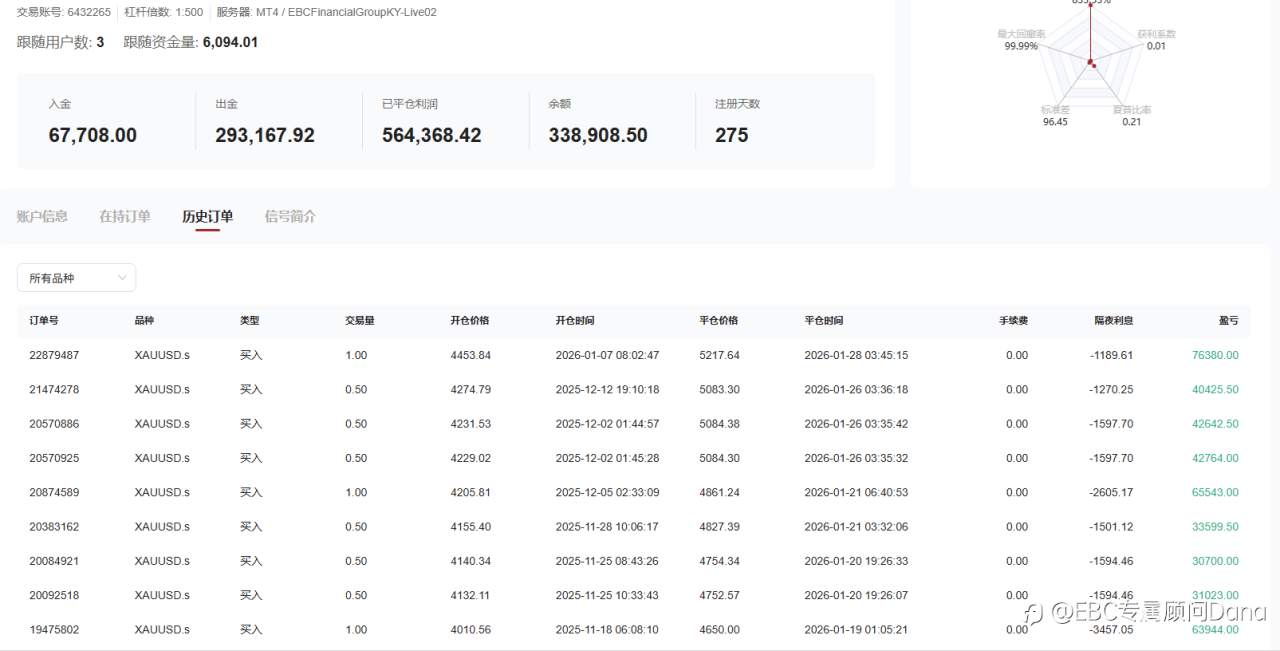Click the 订单号 column header
Screen dimensions: 1280x651
44,321
